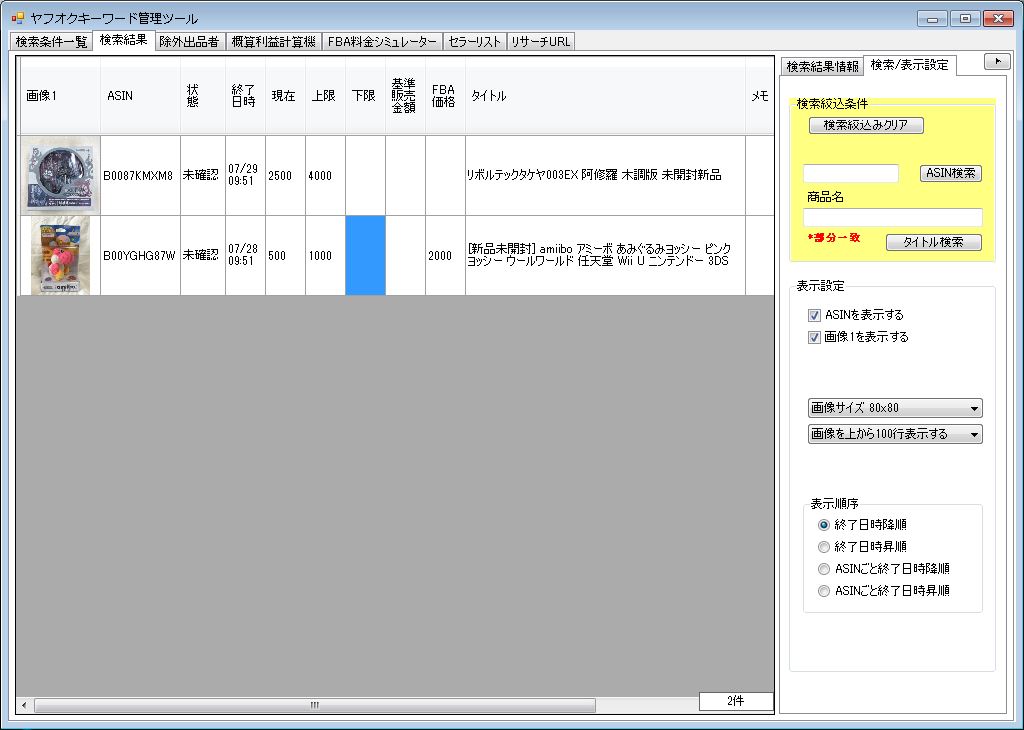Click the 未確認 status in B00YGHG87W row
Image resolution: width=1024 pixels, height=730 pixels.
click(203, 256)
